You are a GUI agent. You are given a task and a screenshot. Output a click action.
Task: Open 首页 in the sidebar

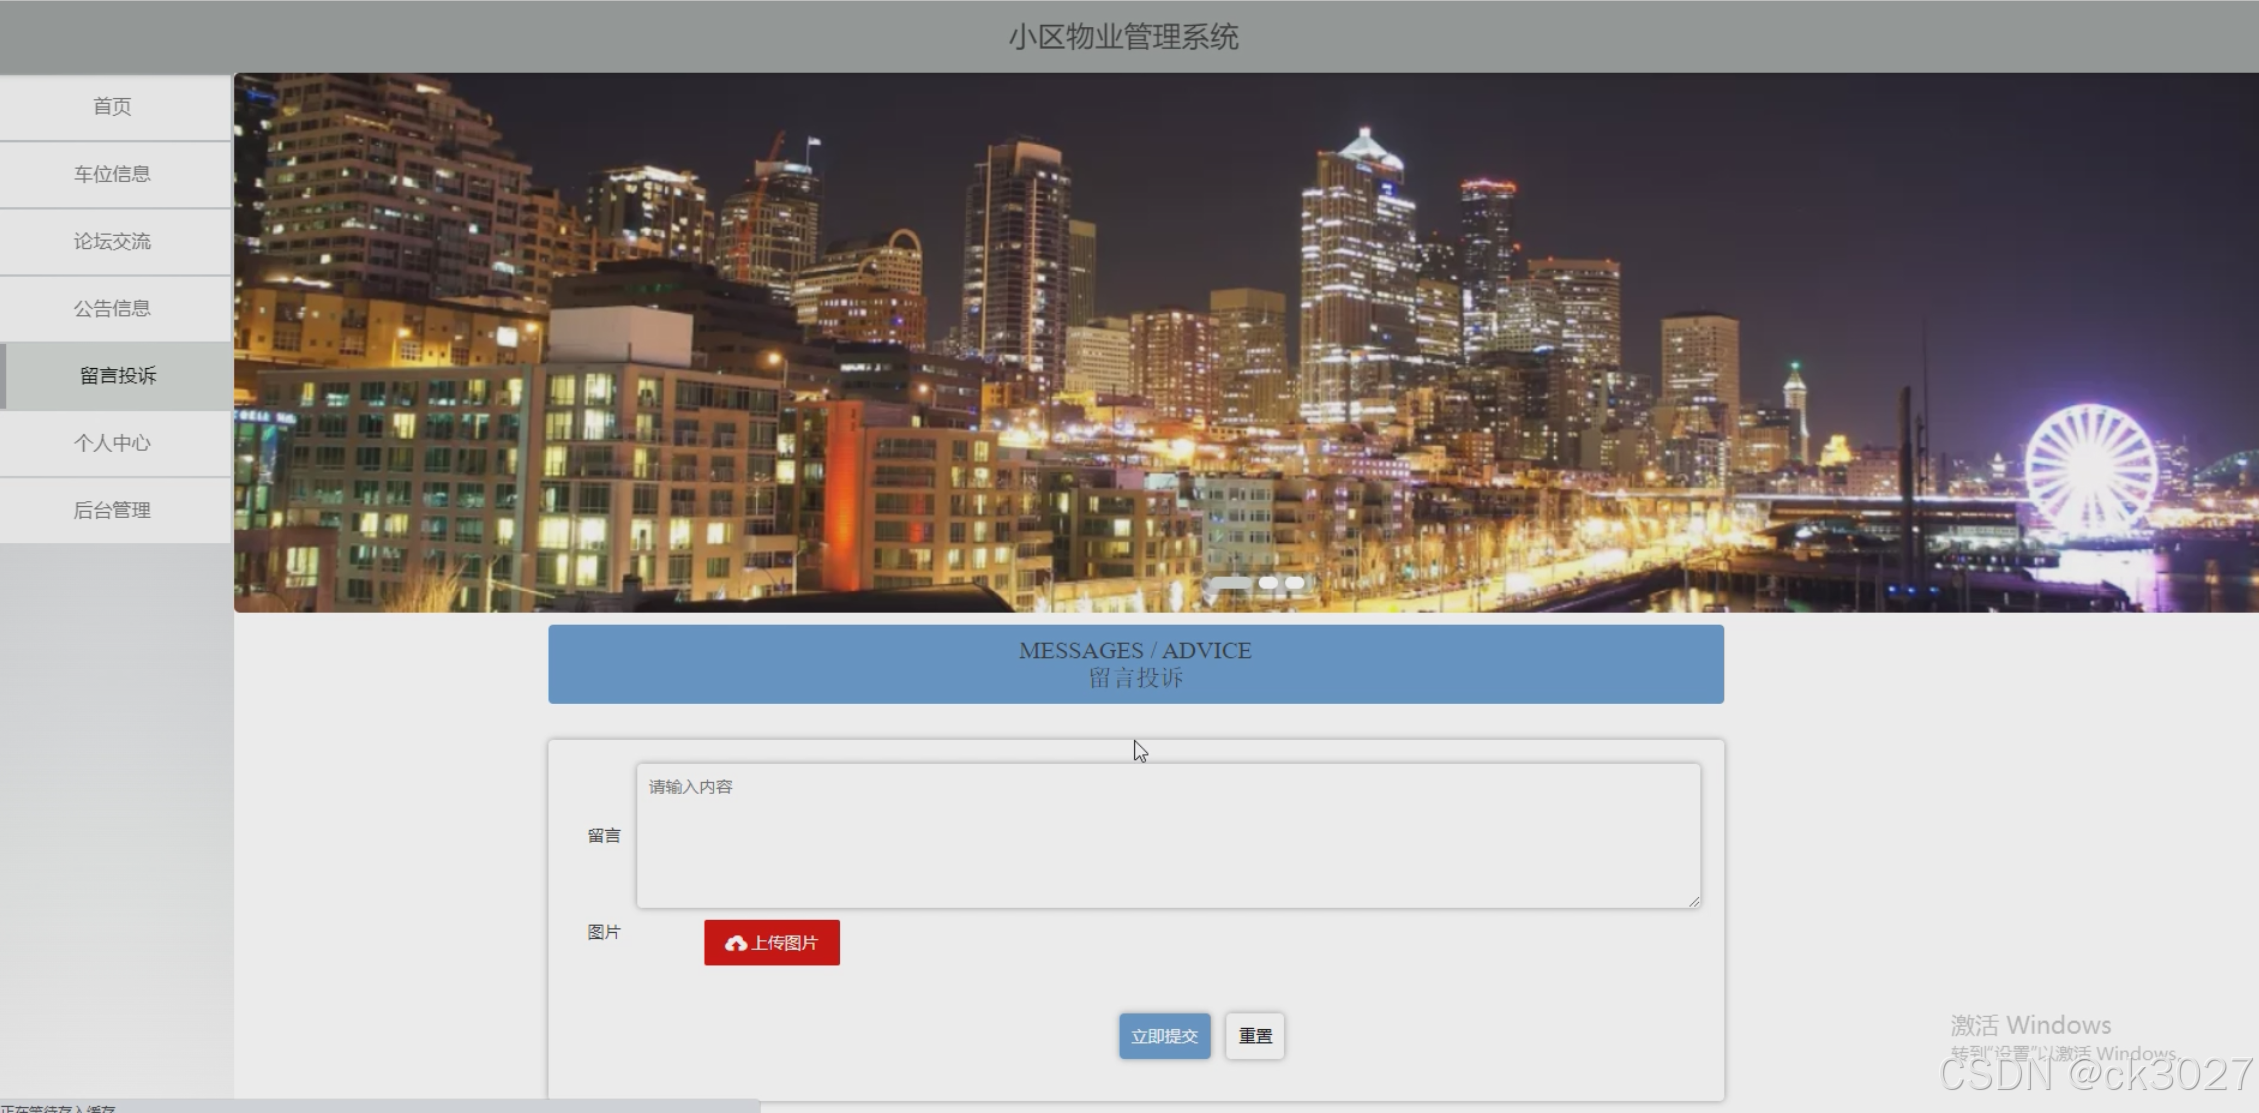pyautogui.click(x=113, y=106)
